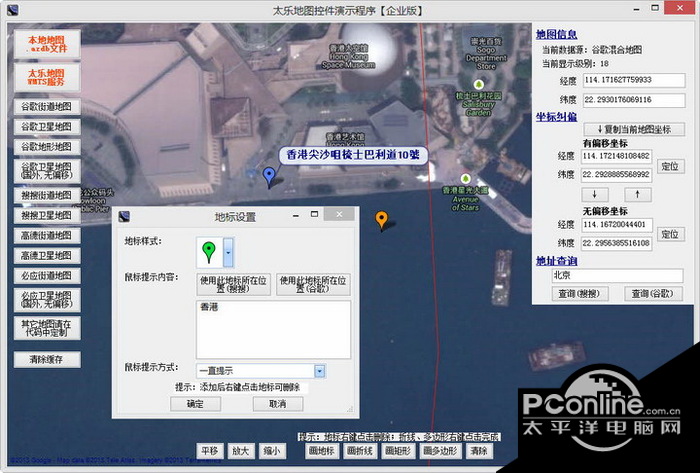Open 本地地图 .ardb文件 option
This screenshot has height=473, width=700.
47,44
